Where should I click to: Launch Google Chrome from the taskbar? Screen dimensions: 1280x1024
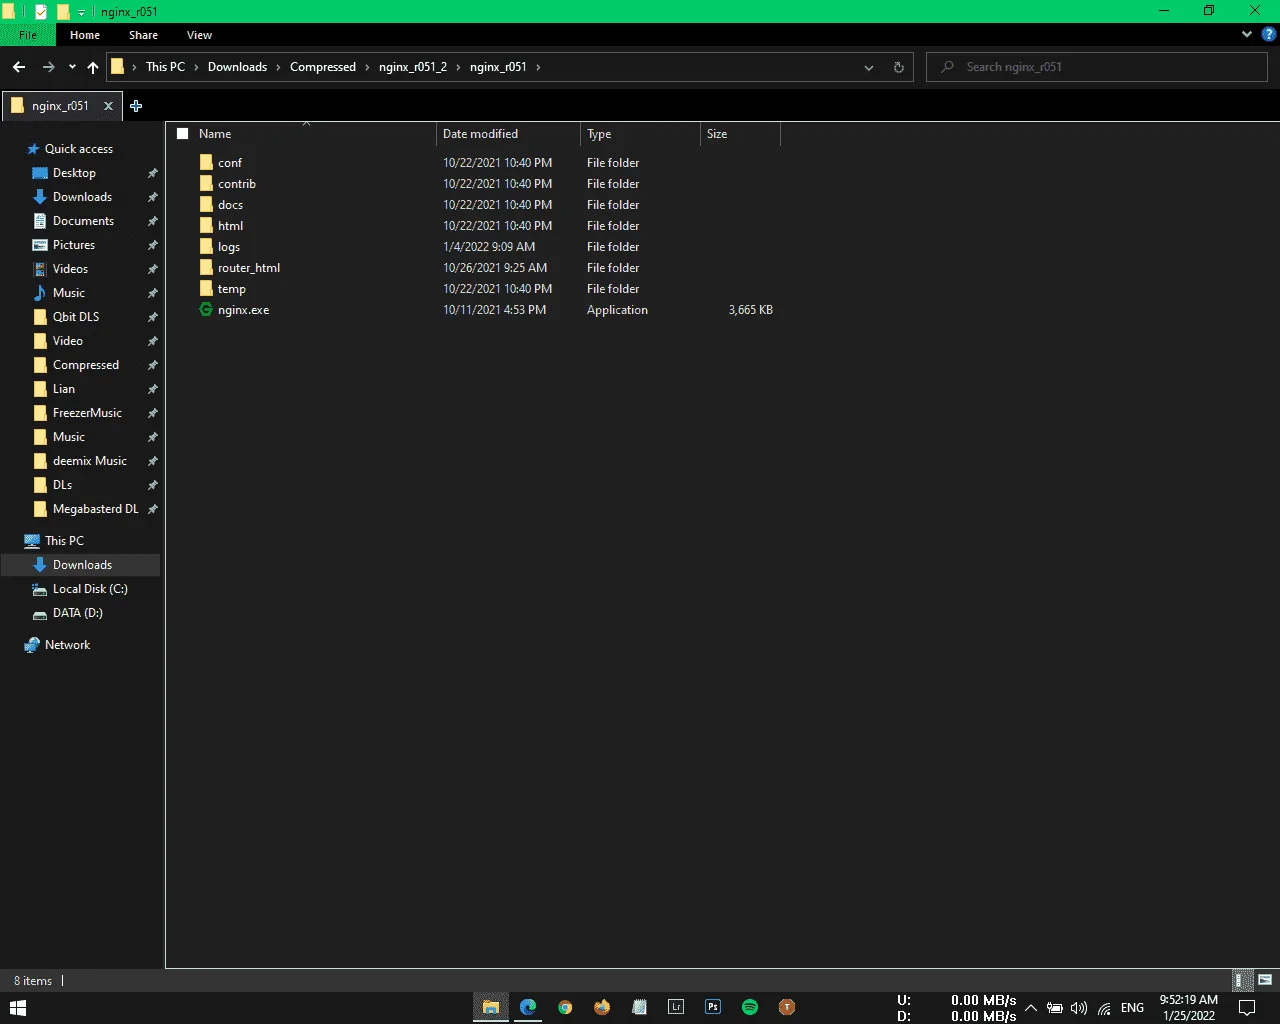click(x=565, y=1007)
